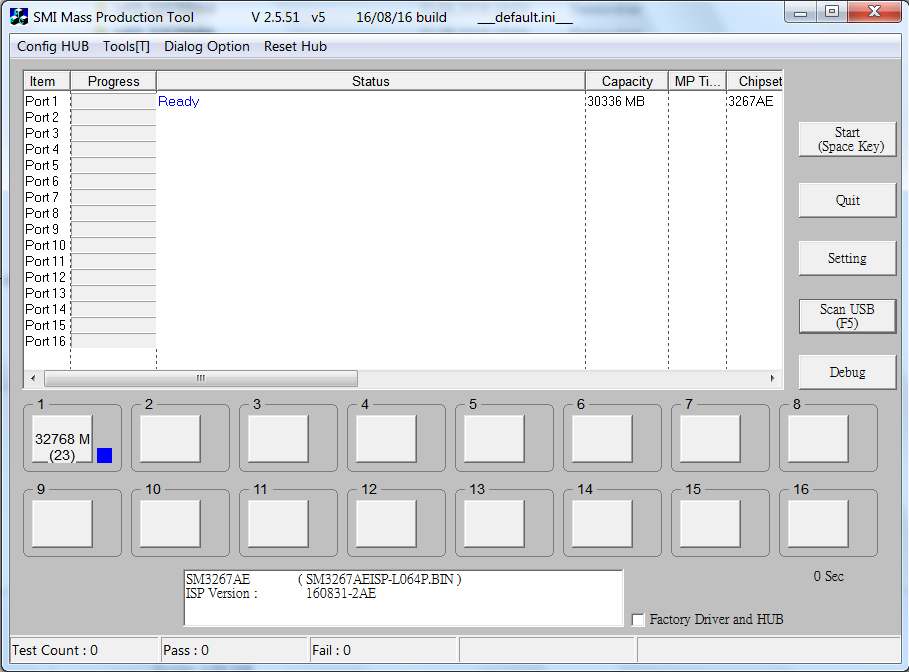The height and width of the screenshot is (672, 909).
Task: Click the Reset Hub menu item
Action: click(295, 46)
